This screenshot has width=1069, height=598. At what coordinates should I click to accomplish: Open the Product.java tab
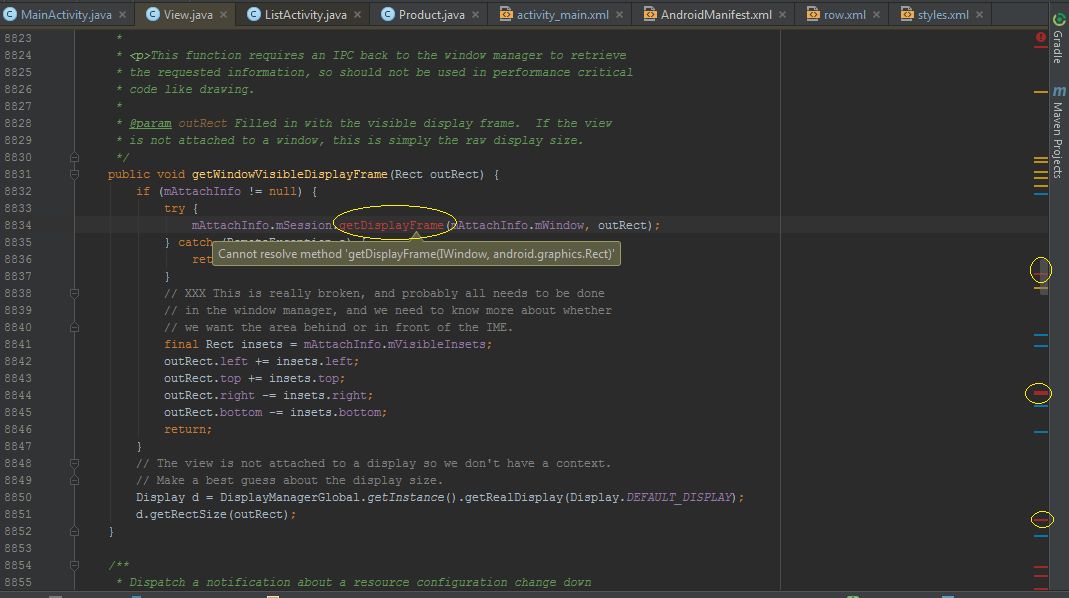click(431, 14)
